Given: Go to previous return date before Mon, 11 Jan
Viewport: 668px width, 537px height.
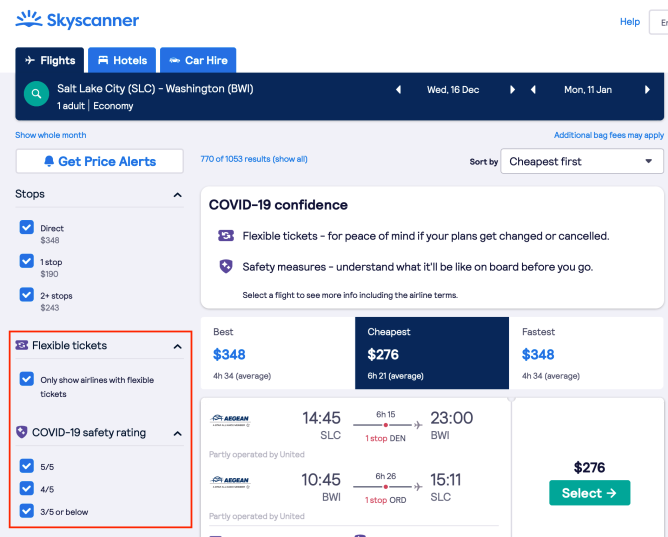Looking at the screenshot, I should 533,89.
